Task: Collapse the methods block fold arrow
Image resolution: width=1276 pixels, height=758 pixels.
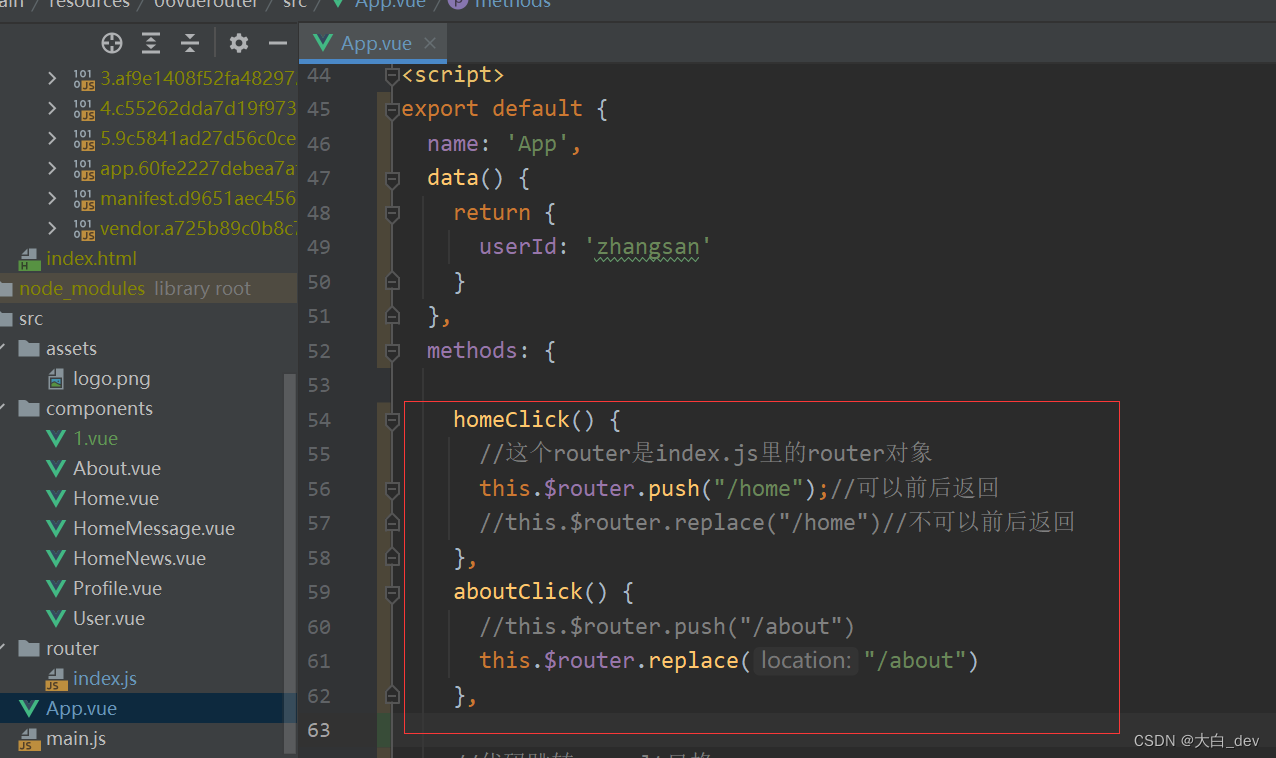Action: click(x=392, y=351)
